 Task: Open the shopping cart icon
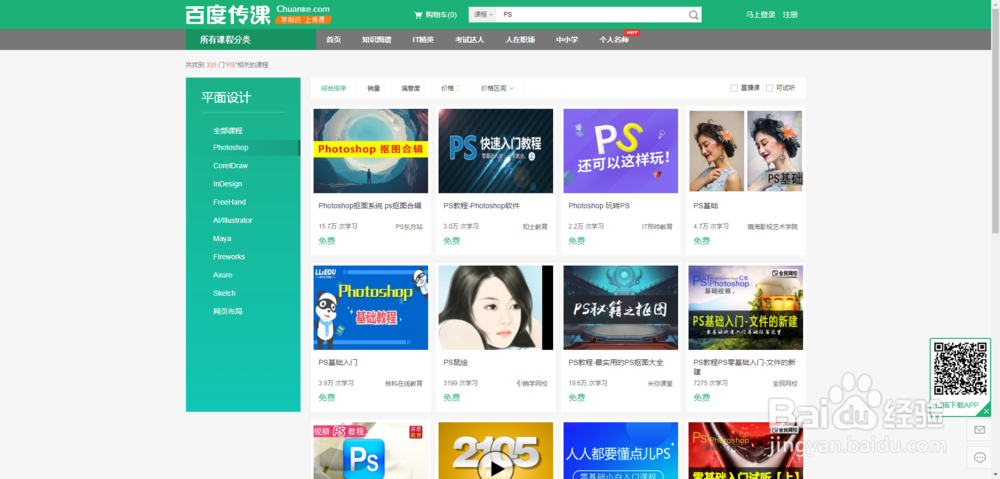[418, 15]
